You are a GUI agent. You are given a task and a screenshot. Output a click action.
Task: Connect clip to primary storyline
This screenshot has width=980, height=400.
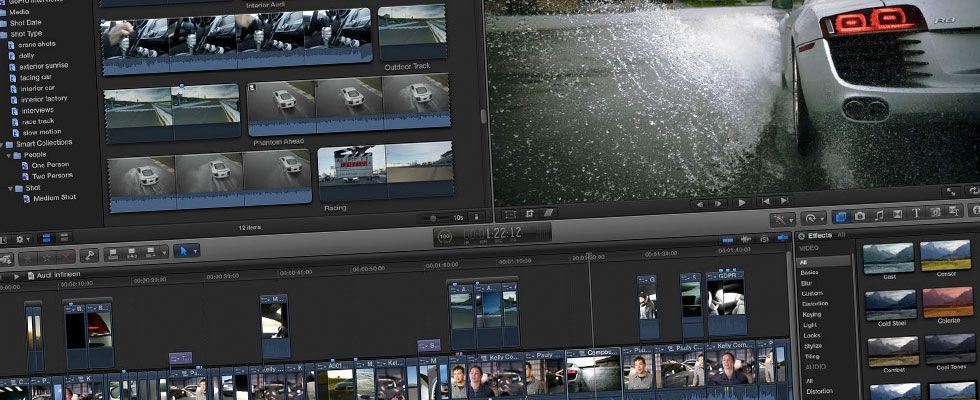[113, 254]
